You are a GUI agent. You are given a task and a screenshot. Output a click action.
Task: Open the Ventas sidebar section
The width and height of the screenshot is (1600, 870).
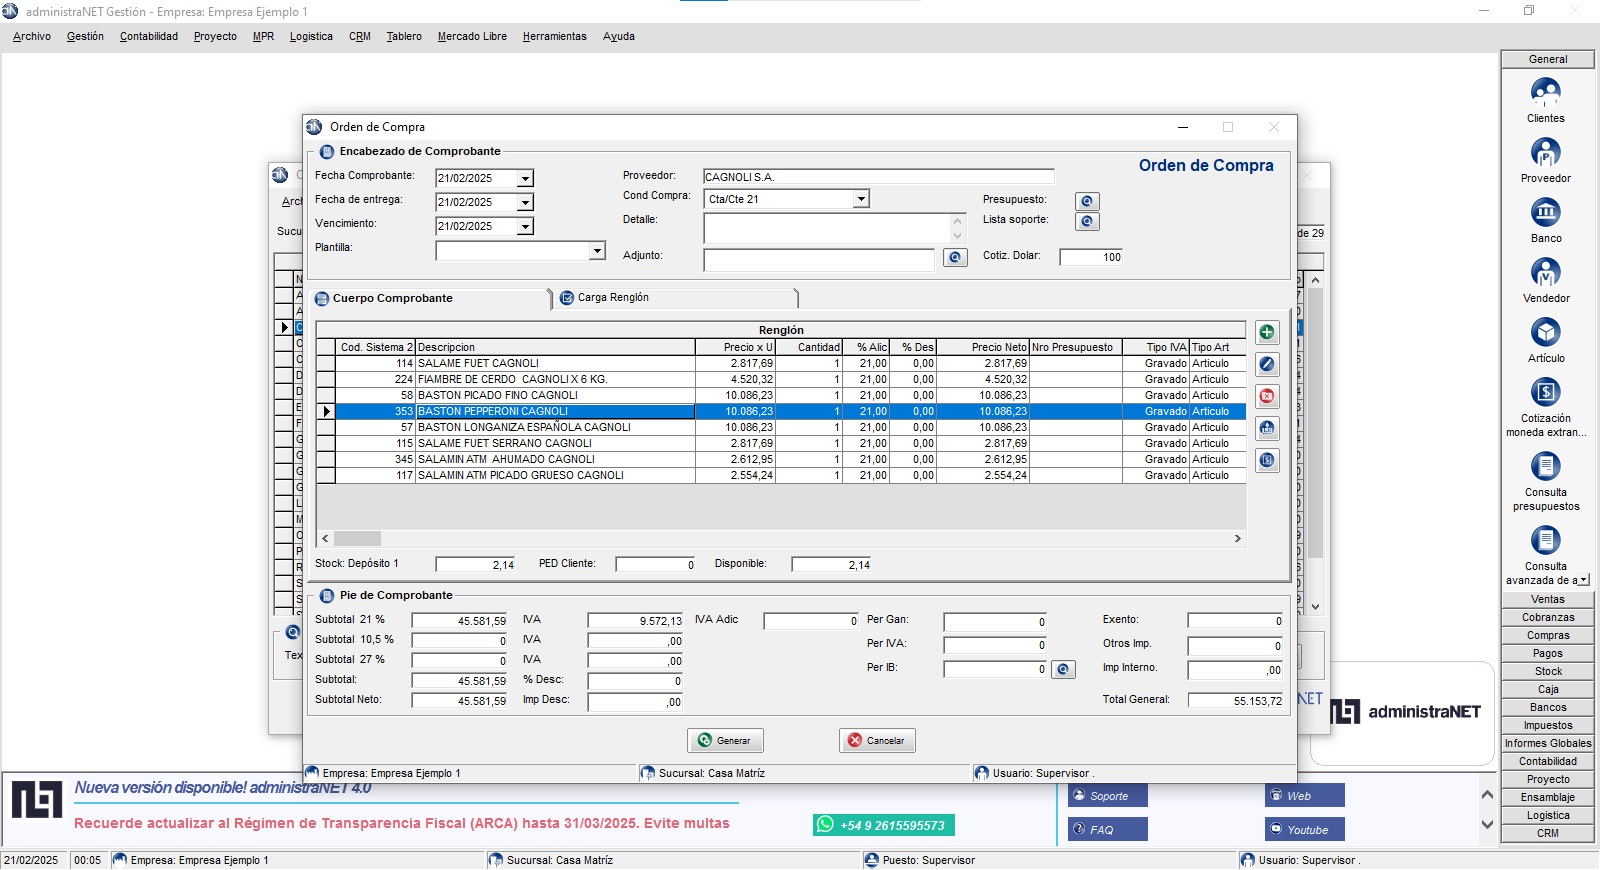[1548, 599]
